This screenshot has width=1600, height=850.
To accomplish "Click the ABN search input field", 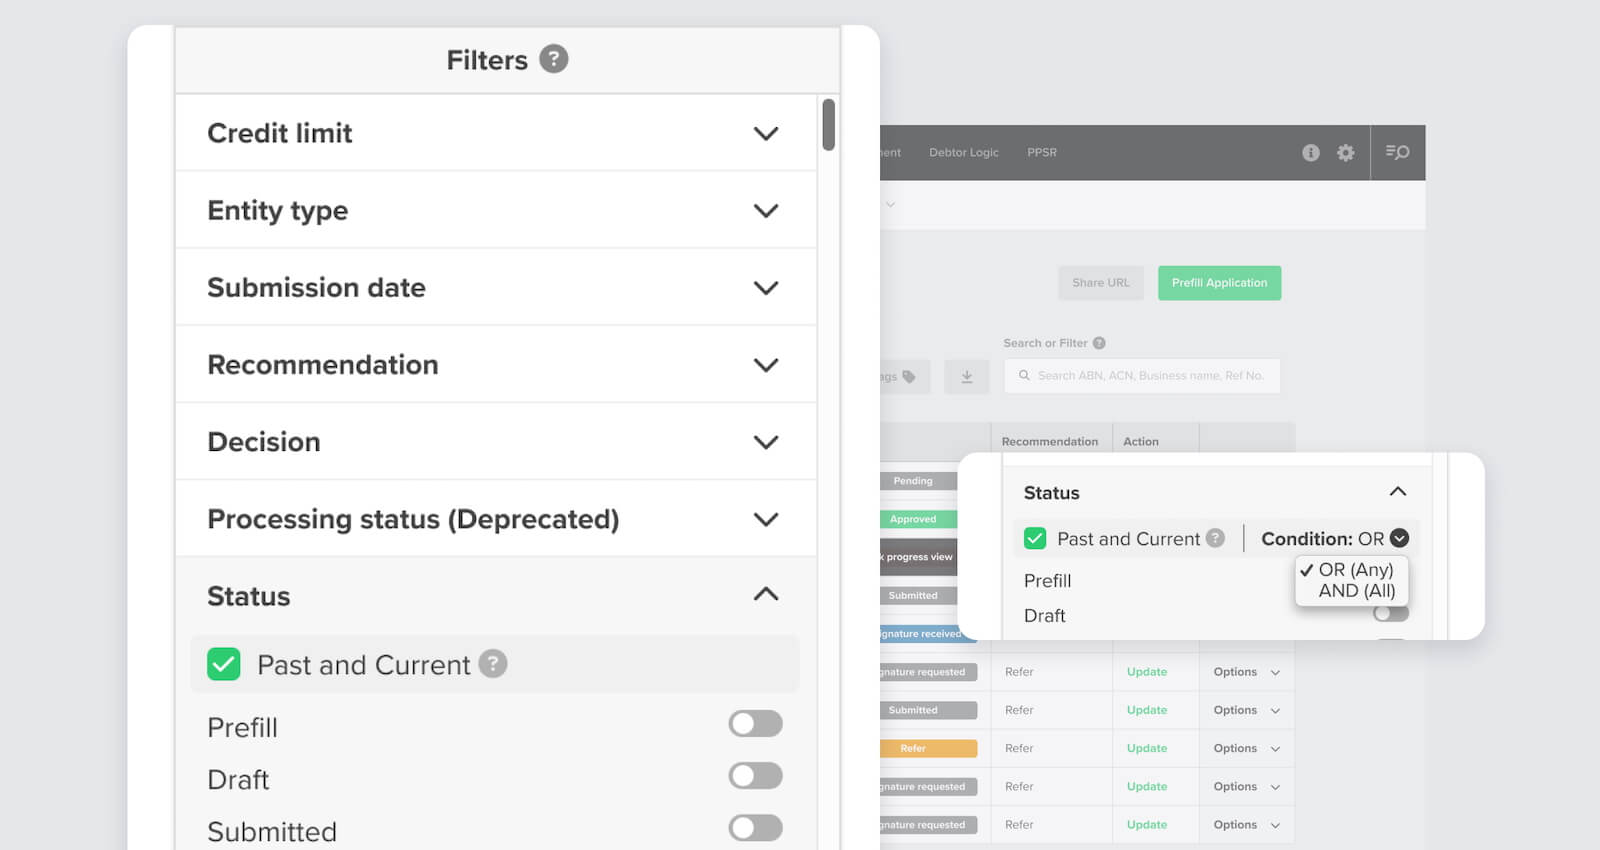I will 1150,376.
